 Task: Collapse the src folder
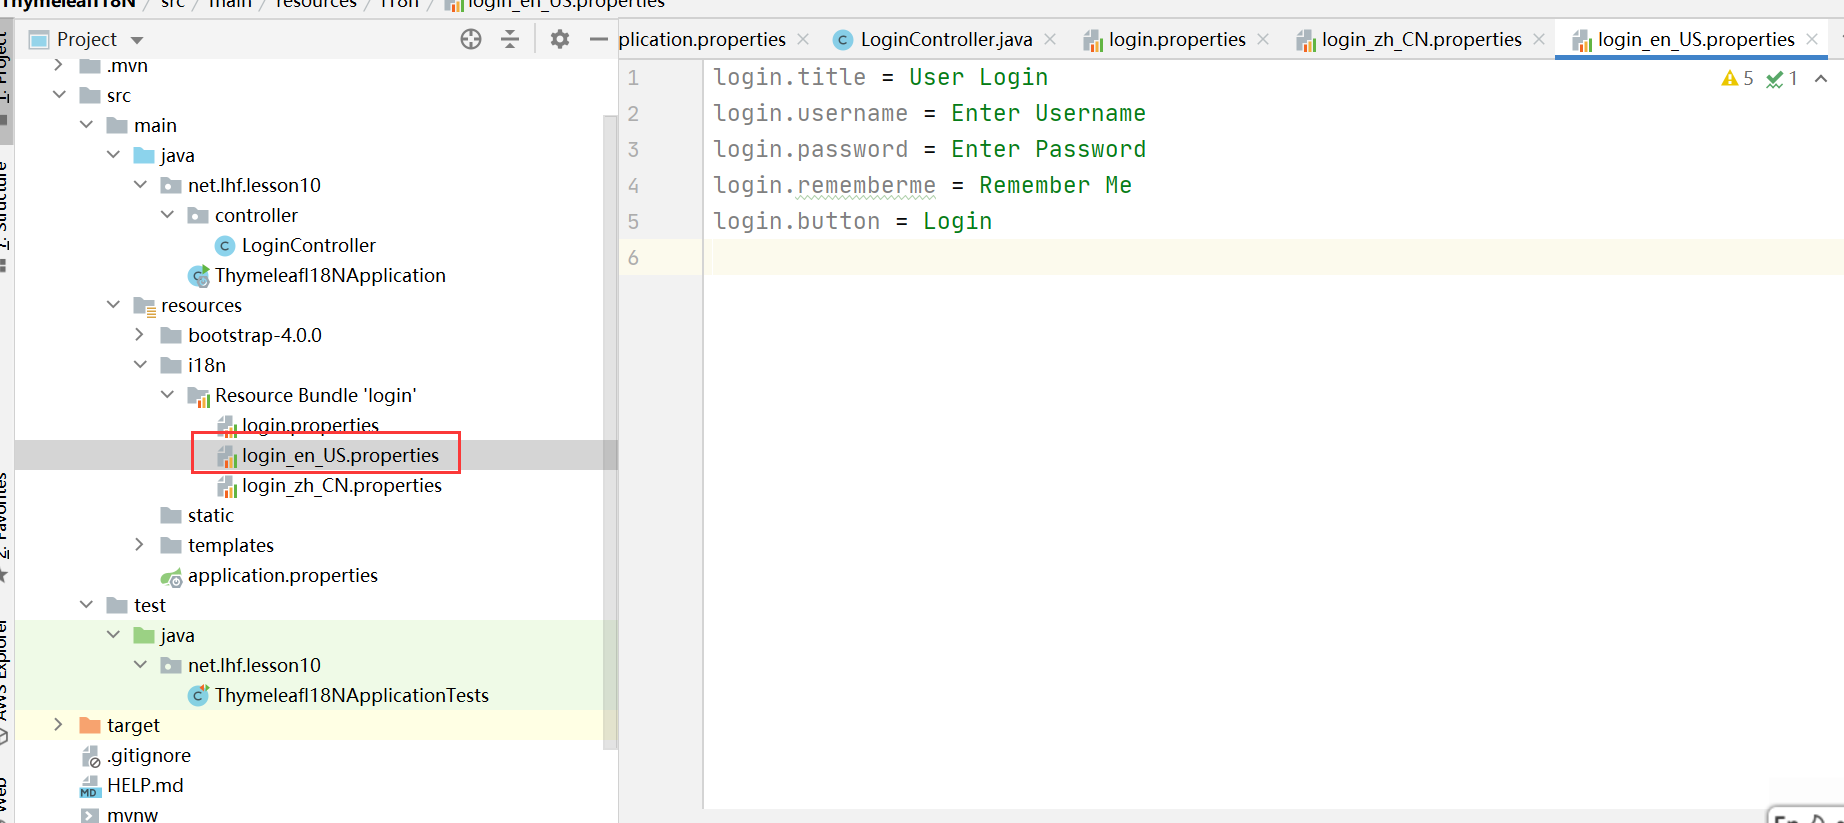[x=59, y=95]
